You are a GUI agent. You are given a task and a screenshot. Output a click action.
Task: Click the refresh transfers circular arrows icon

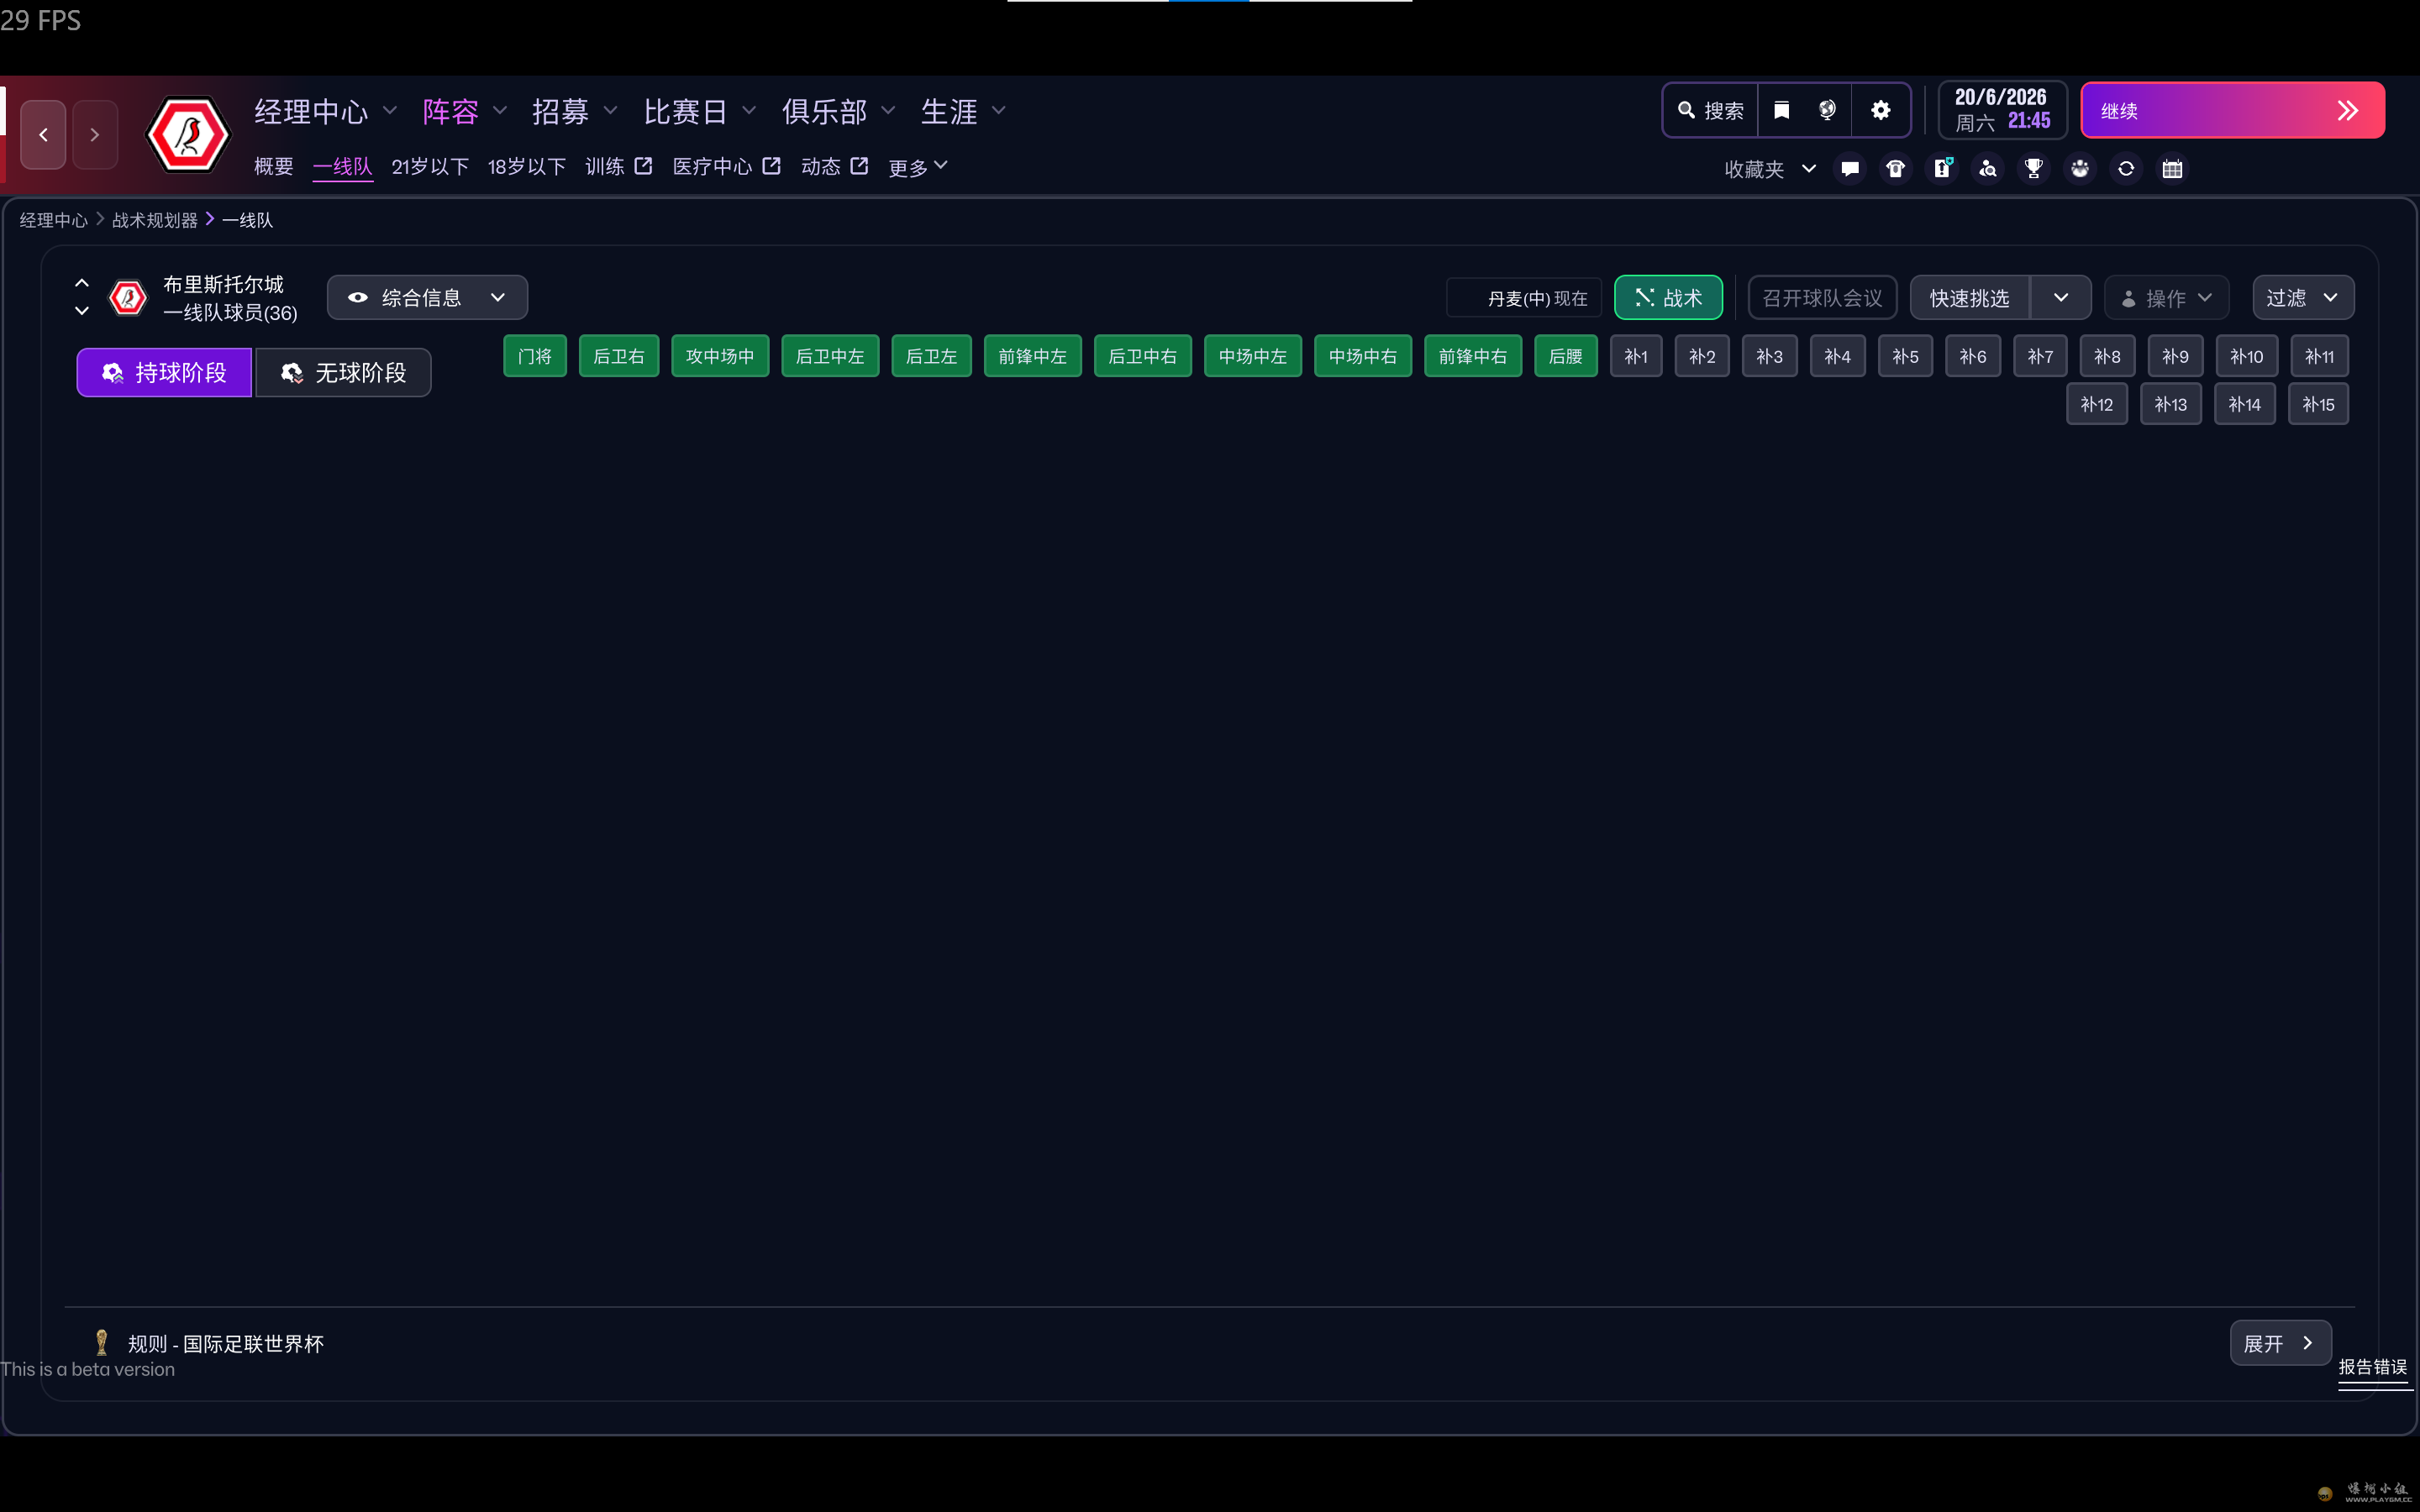click(2126, 169)
